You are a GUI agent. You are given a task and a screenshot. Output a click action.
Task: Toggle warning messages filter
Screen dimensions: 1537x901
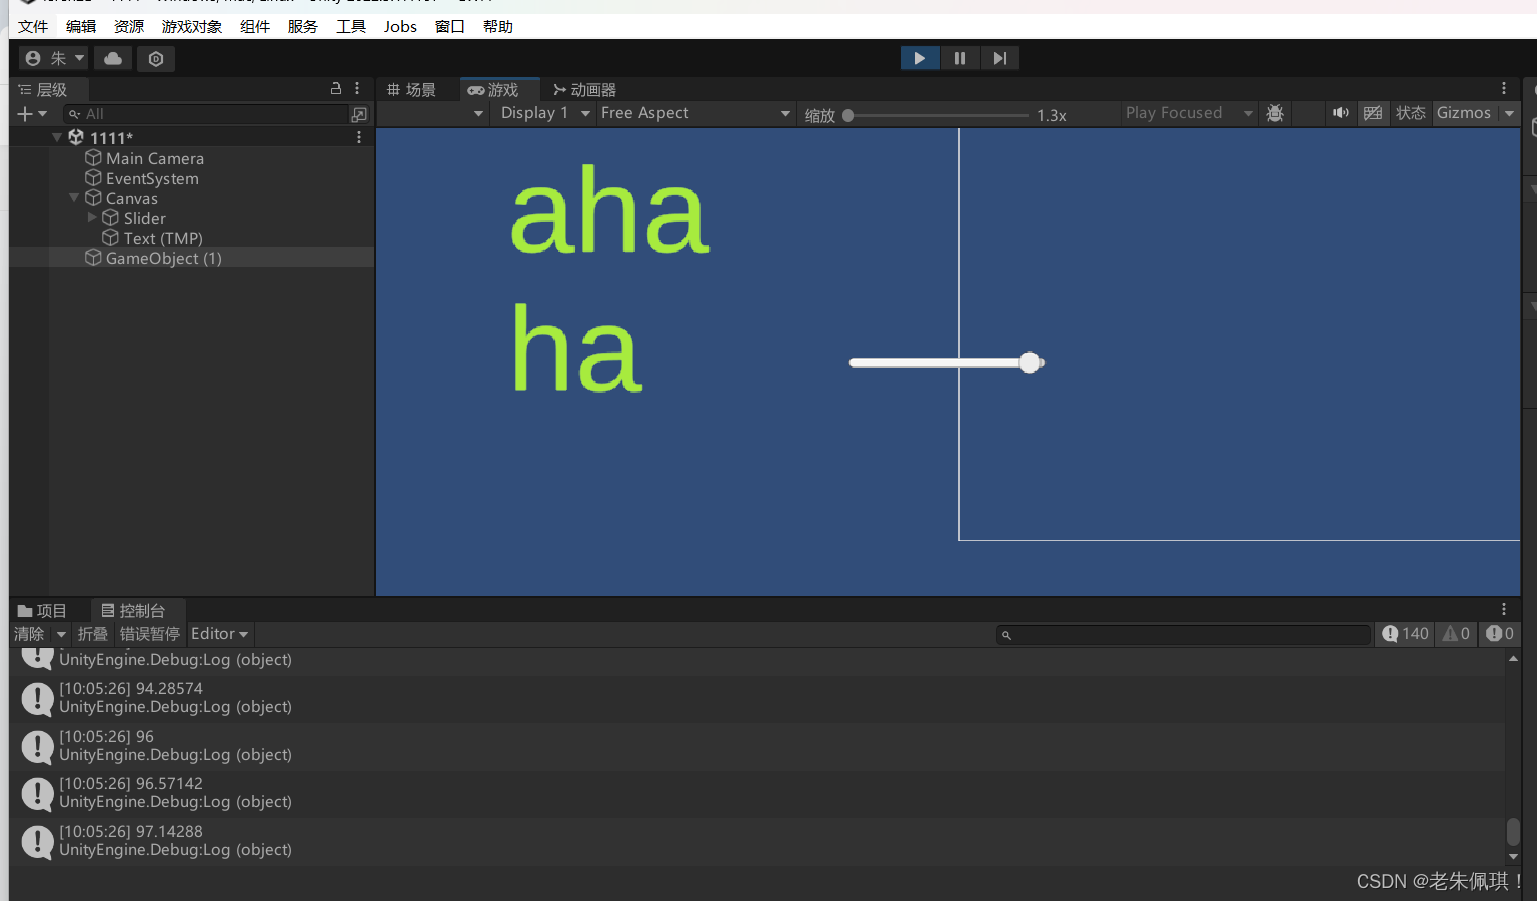click(x=1456, y=634)
